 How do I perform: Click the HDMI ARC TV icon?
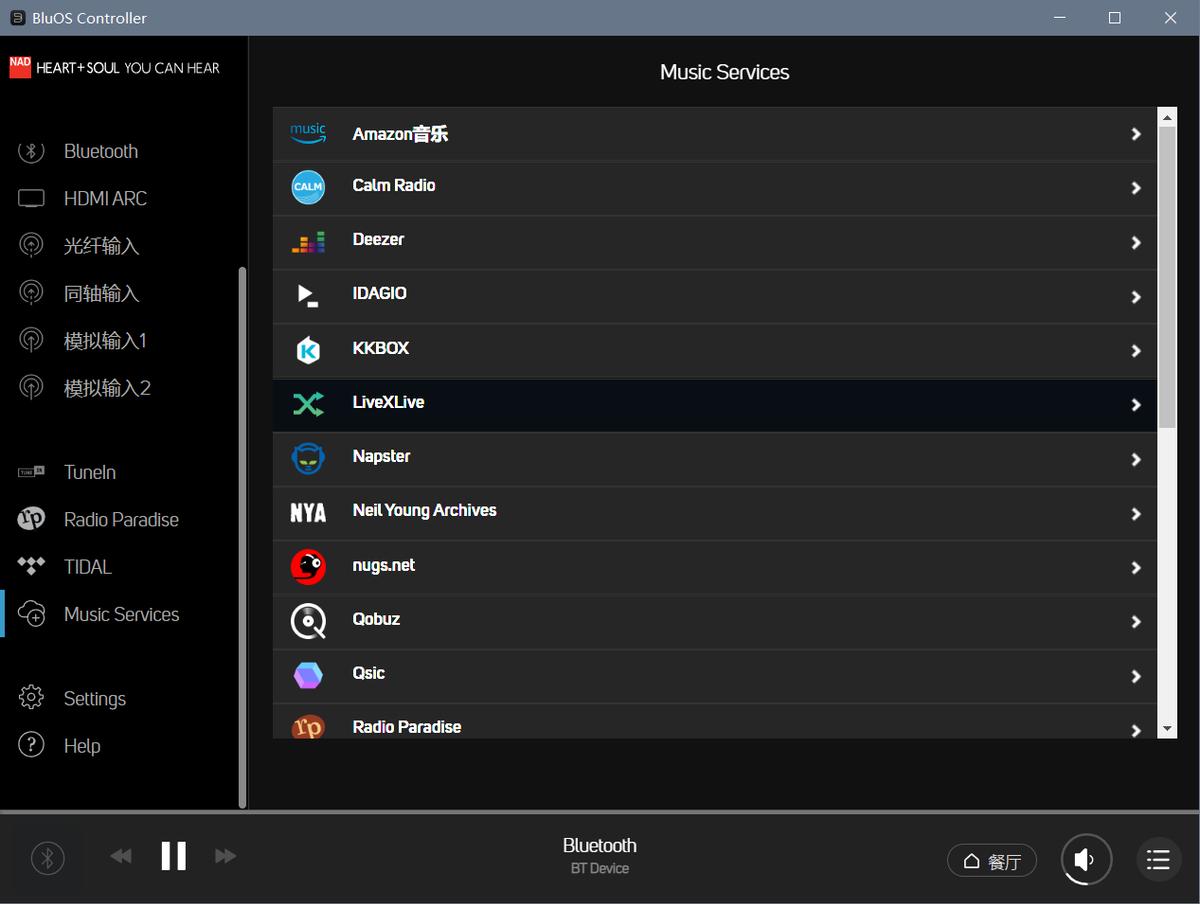[x=31, y=198]
